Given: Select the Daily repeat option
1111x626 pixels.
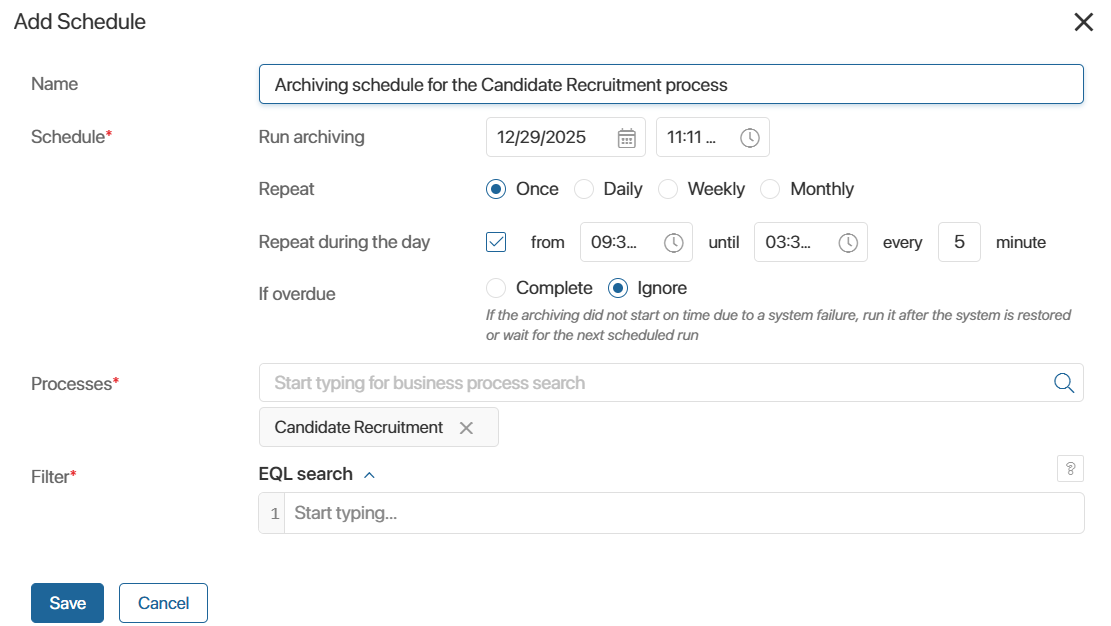Looking at the screenshot, I should 584,189.
